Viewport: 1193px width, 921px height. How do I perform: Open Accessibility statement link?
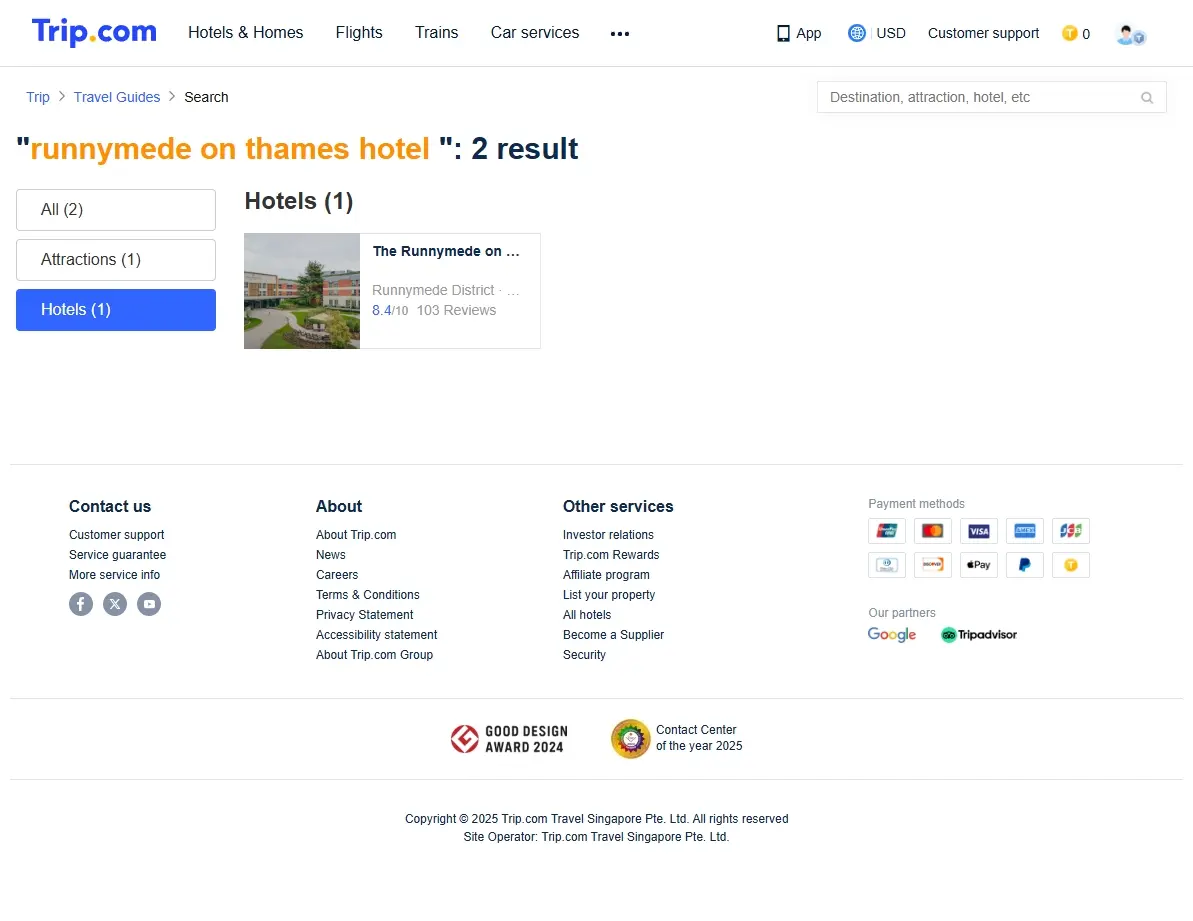(x=377, y=635)
